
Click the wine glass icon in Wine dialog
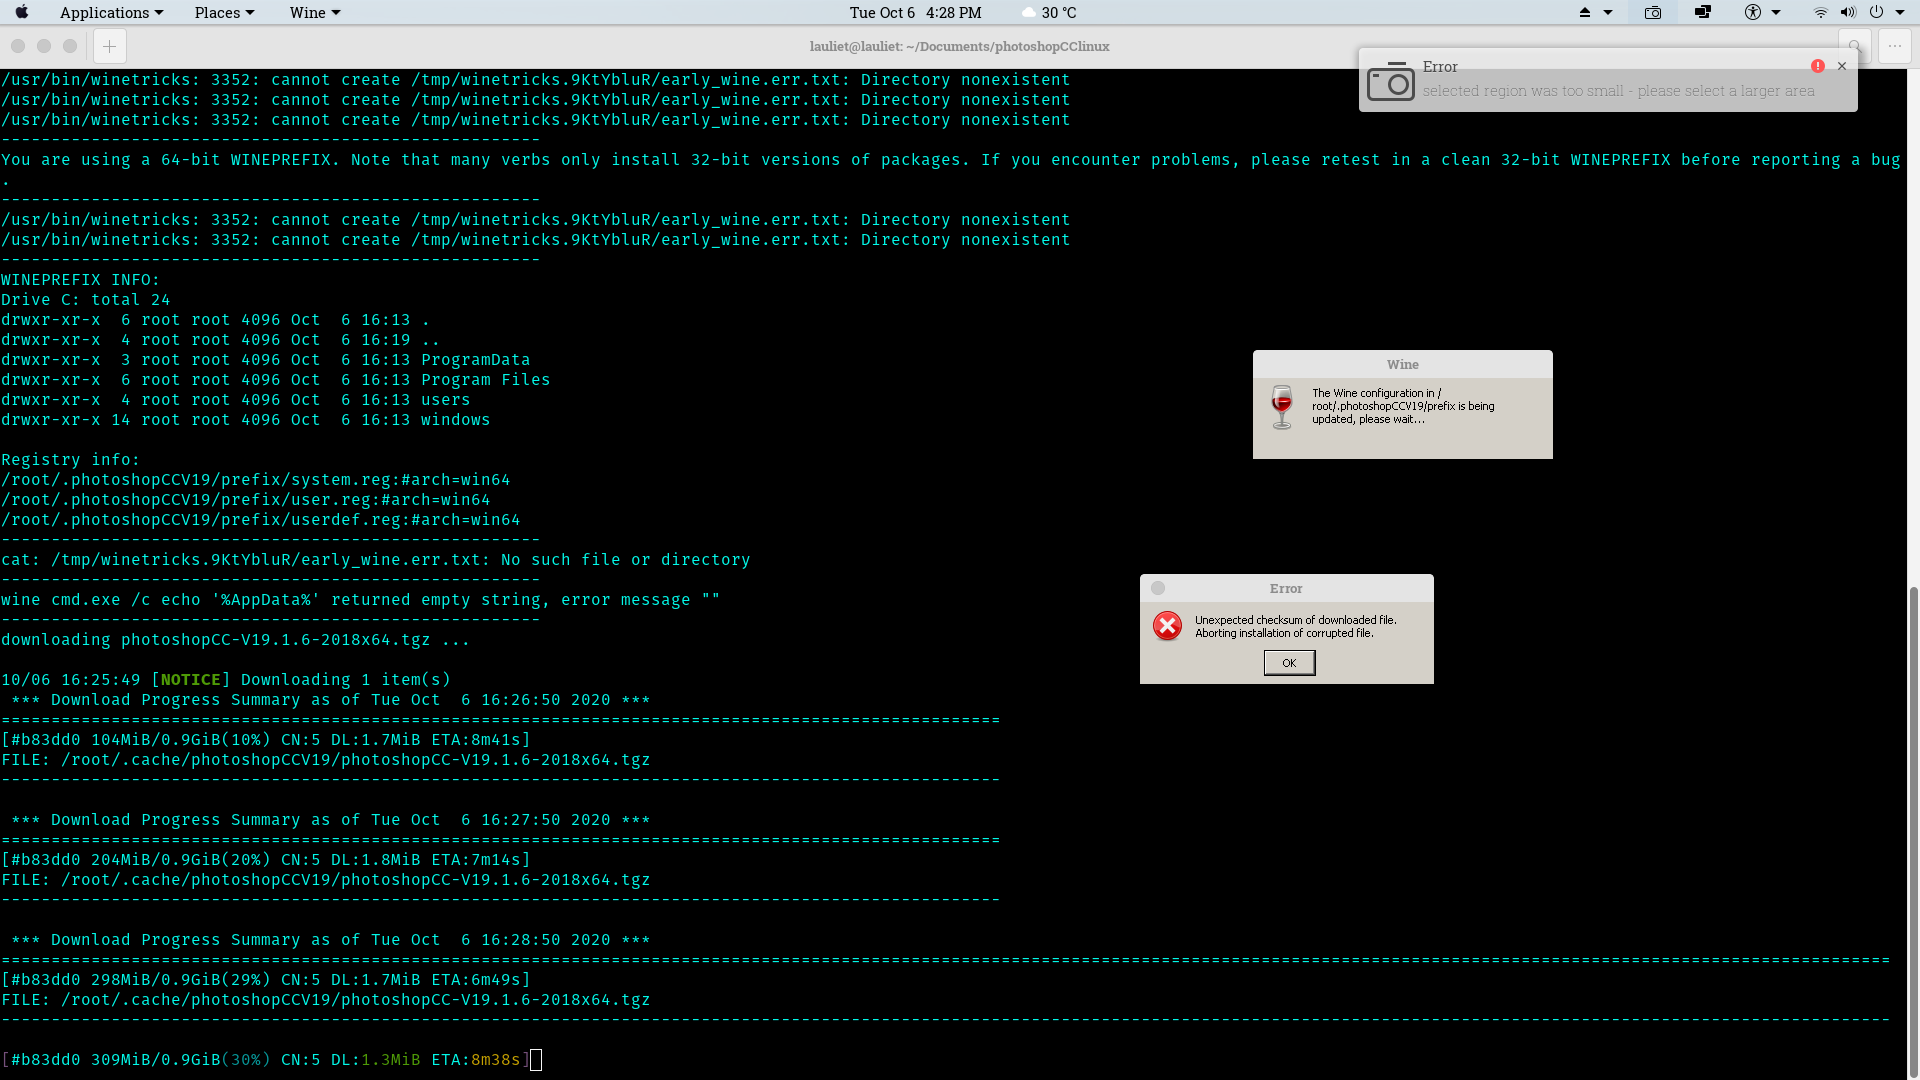tap(1282, 407)
